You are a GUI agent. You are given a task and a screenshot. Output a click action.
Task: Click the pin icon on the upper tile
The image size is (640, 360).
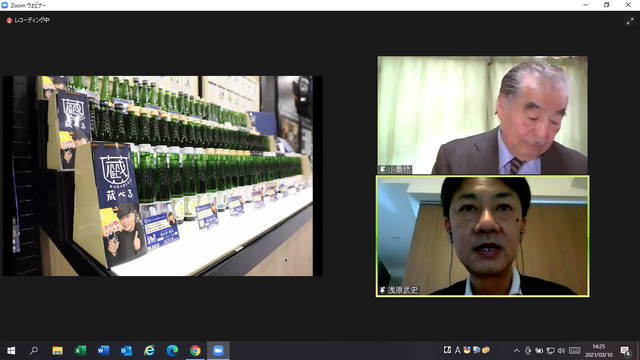382,169
